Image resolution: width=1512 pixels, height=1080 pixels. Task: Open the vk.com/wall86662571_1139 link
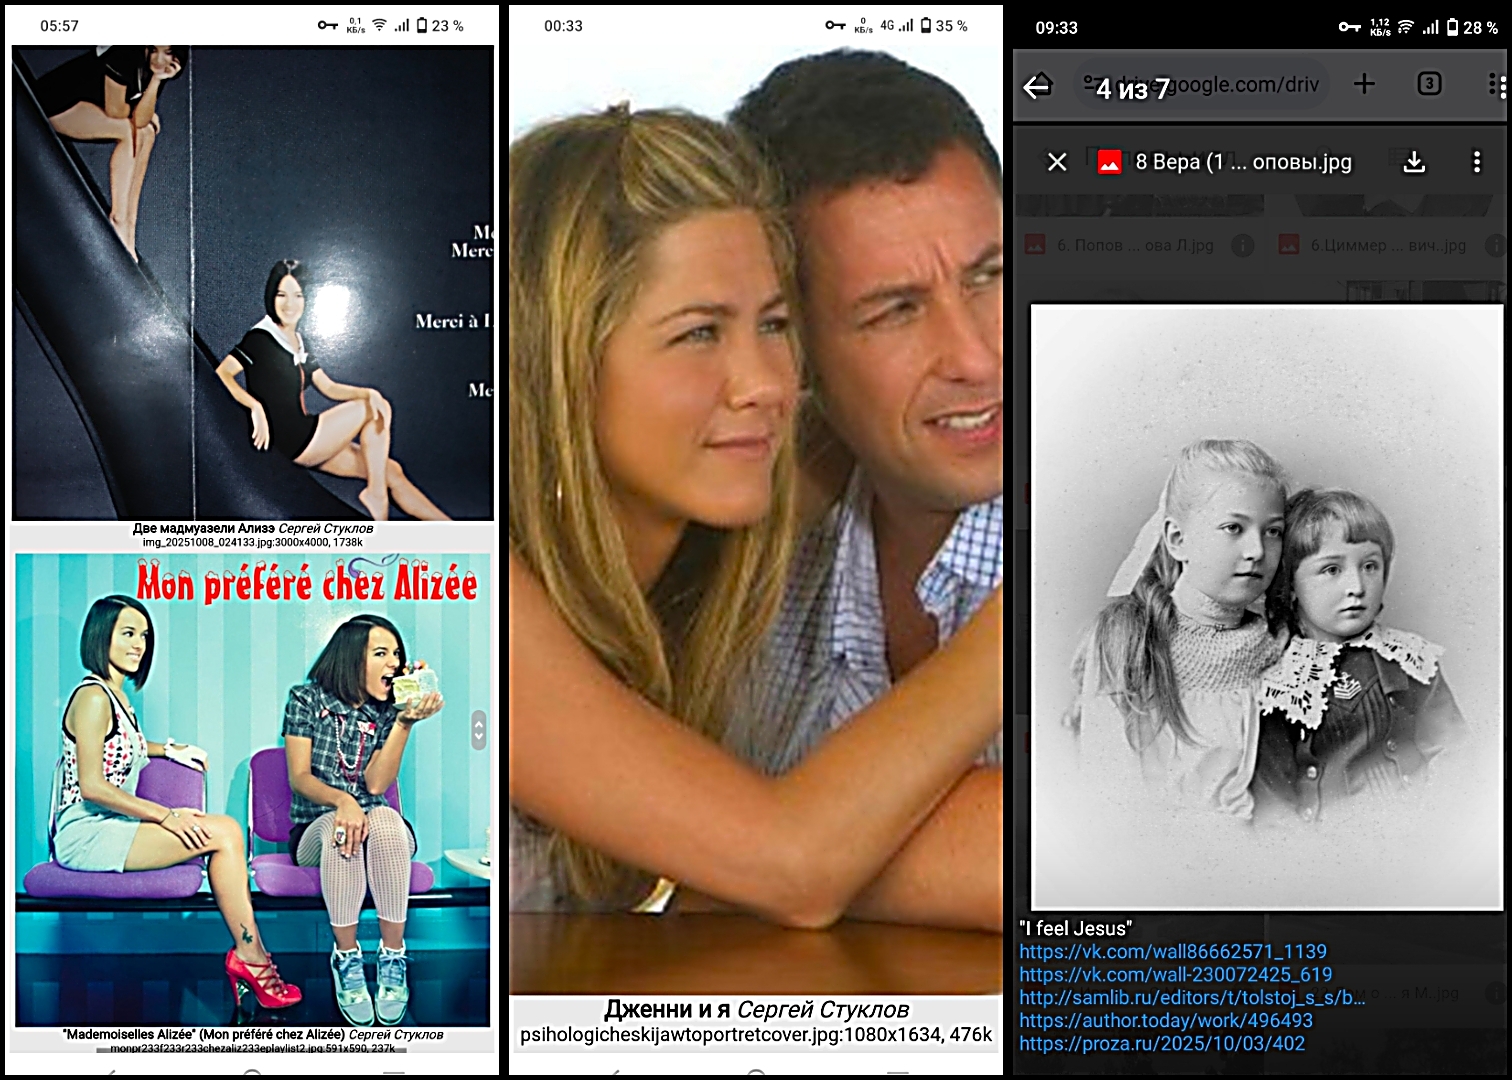click(x=1173, y=952)
